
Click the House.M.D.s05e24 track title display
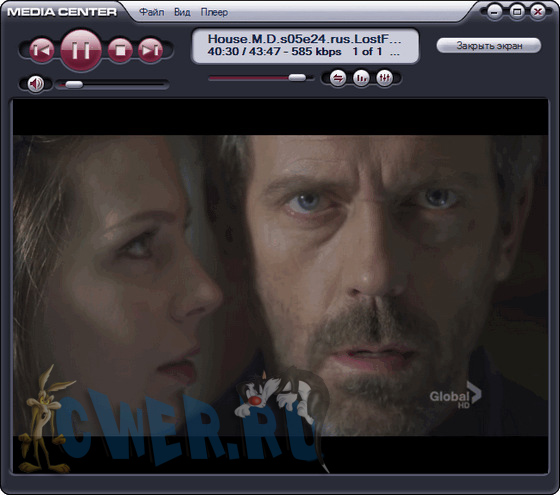pyautogui.click(x=304, y=39)
